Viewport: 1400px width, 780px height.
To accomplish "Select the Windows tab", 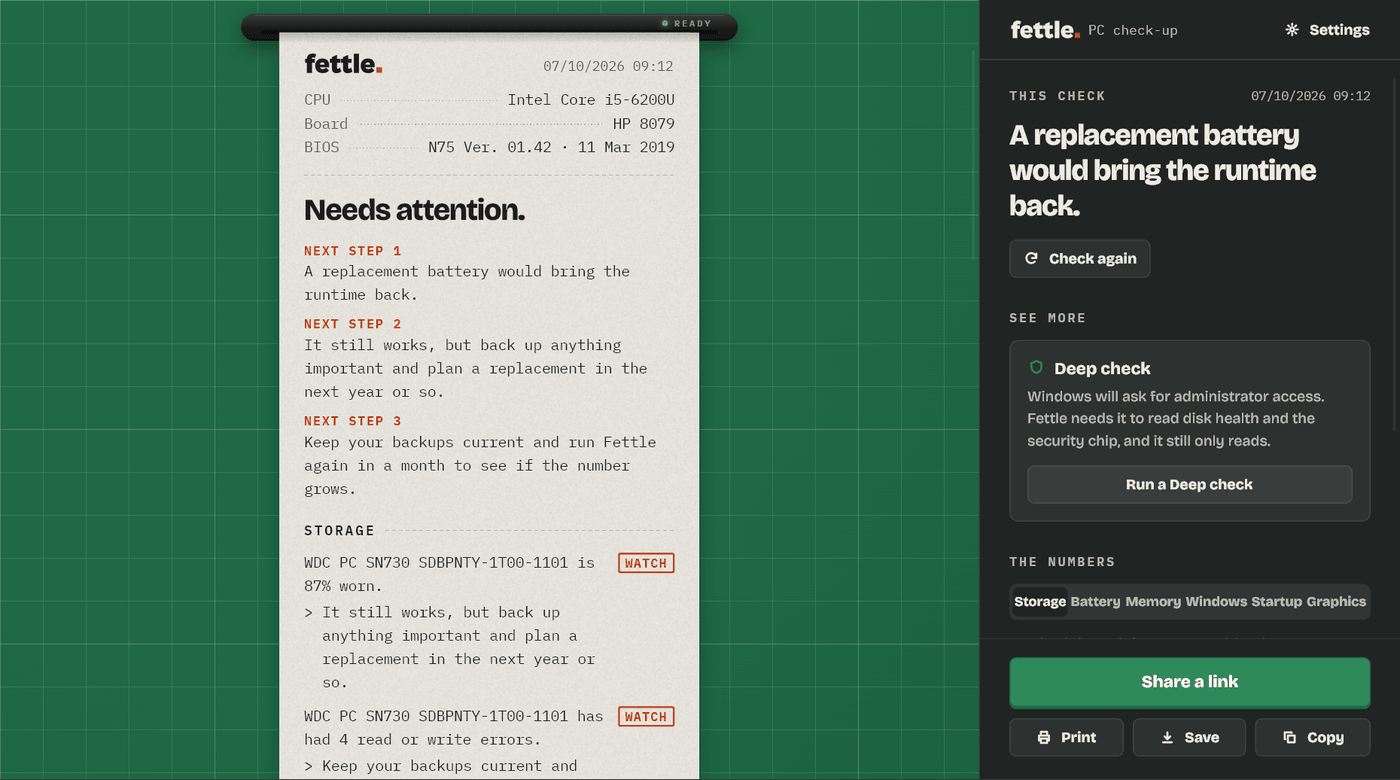I will [1216, 602].
